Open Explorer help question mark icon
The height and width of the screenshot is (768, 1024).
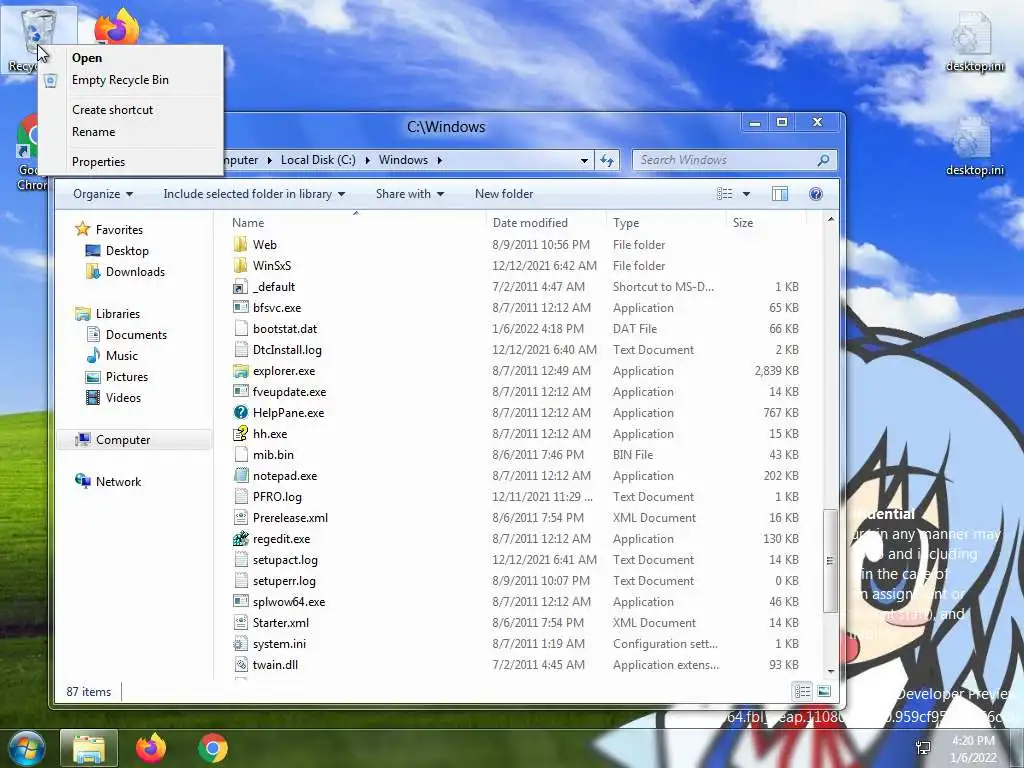point(816,194)
